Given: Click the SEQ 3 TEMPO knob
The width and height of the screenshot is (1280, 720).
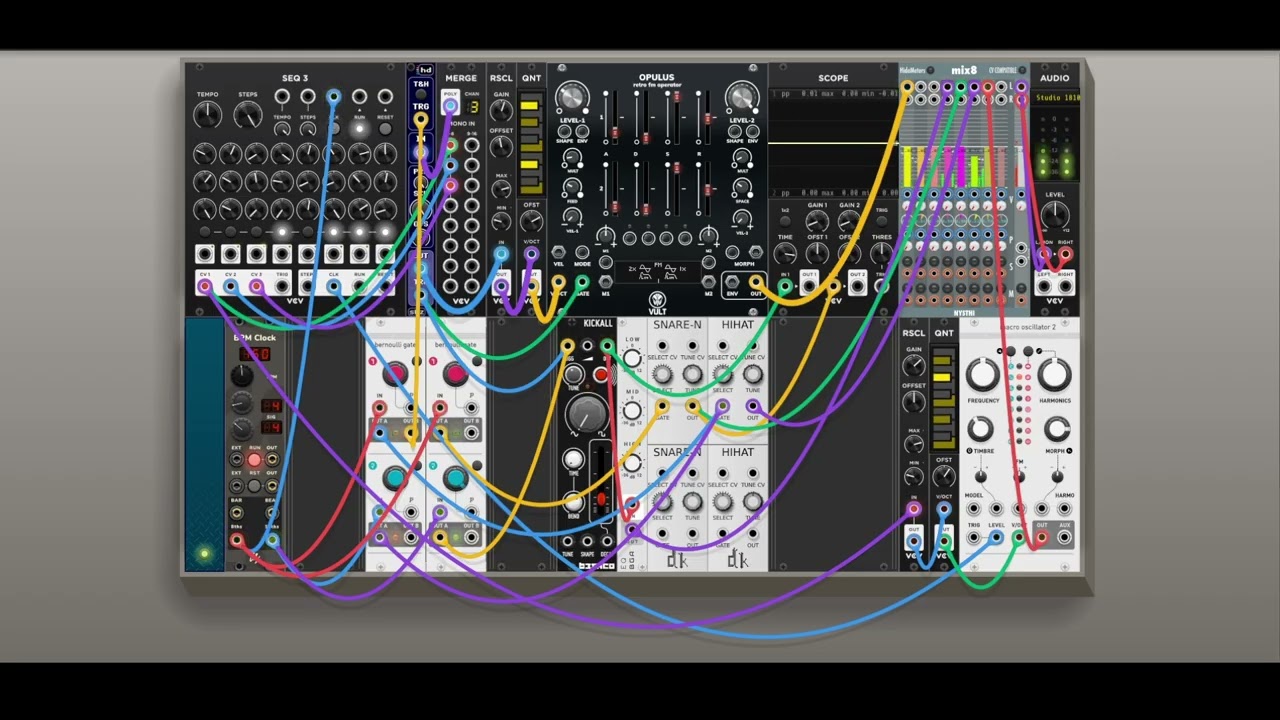Looking at the screenshot, I should 207,116.
